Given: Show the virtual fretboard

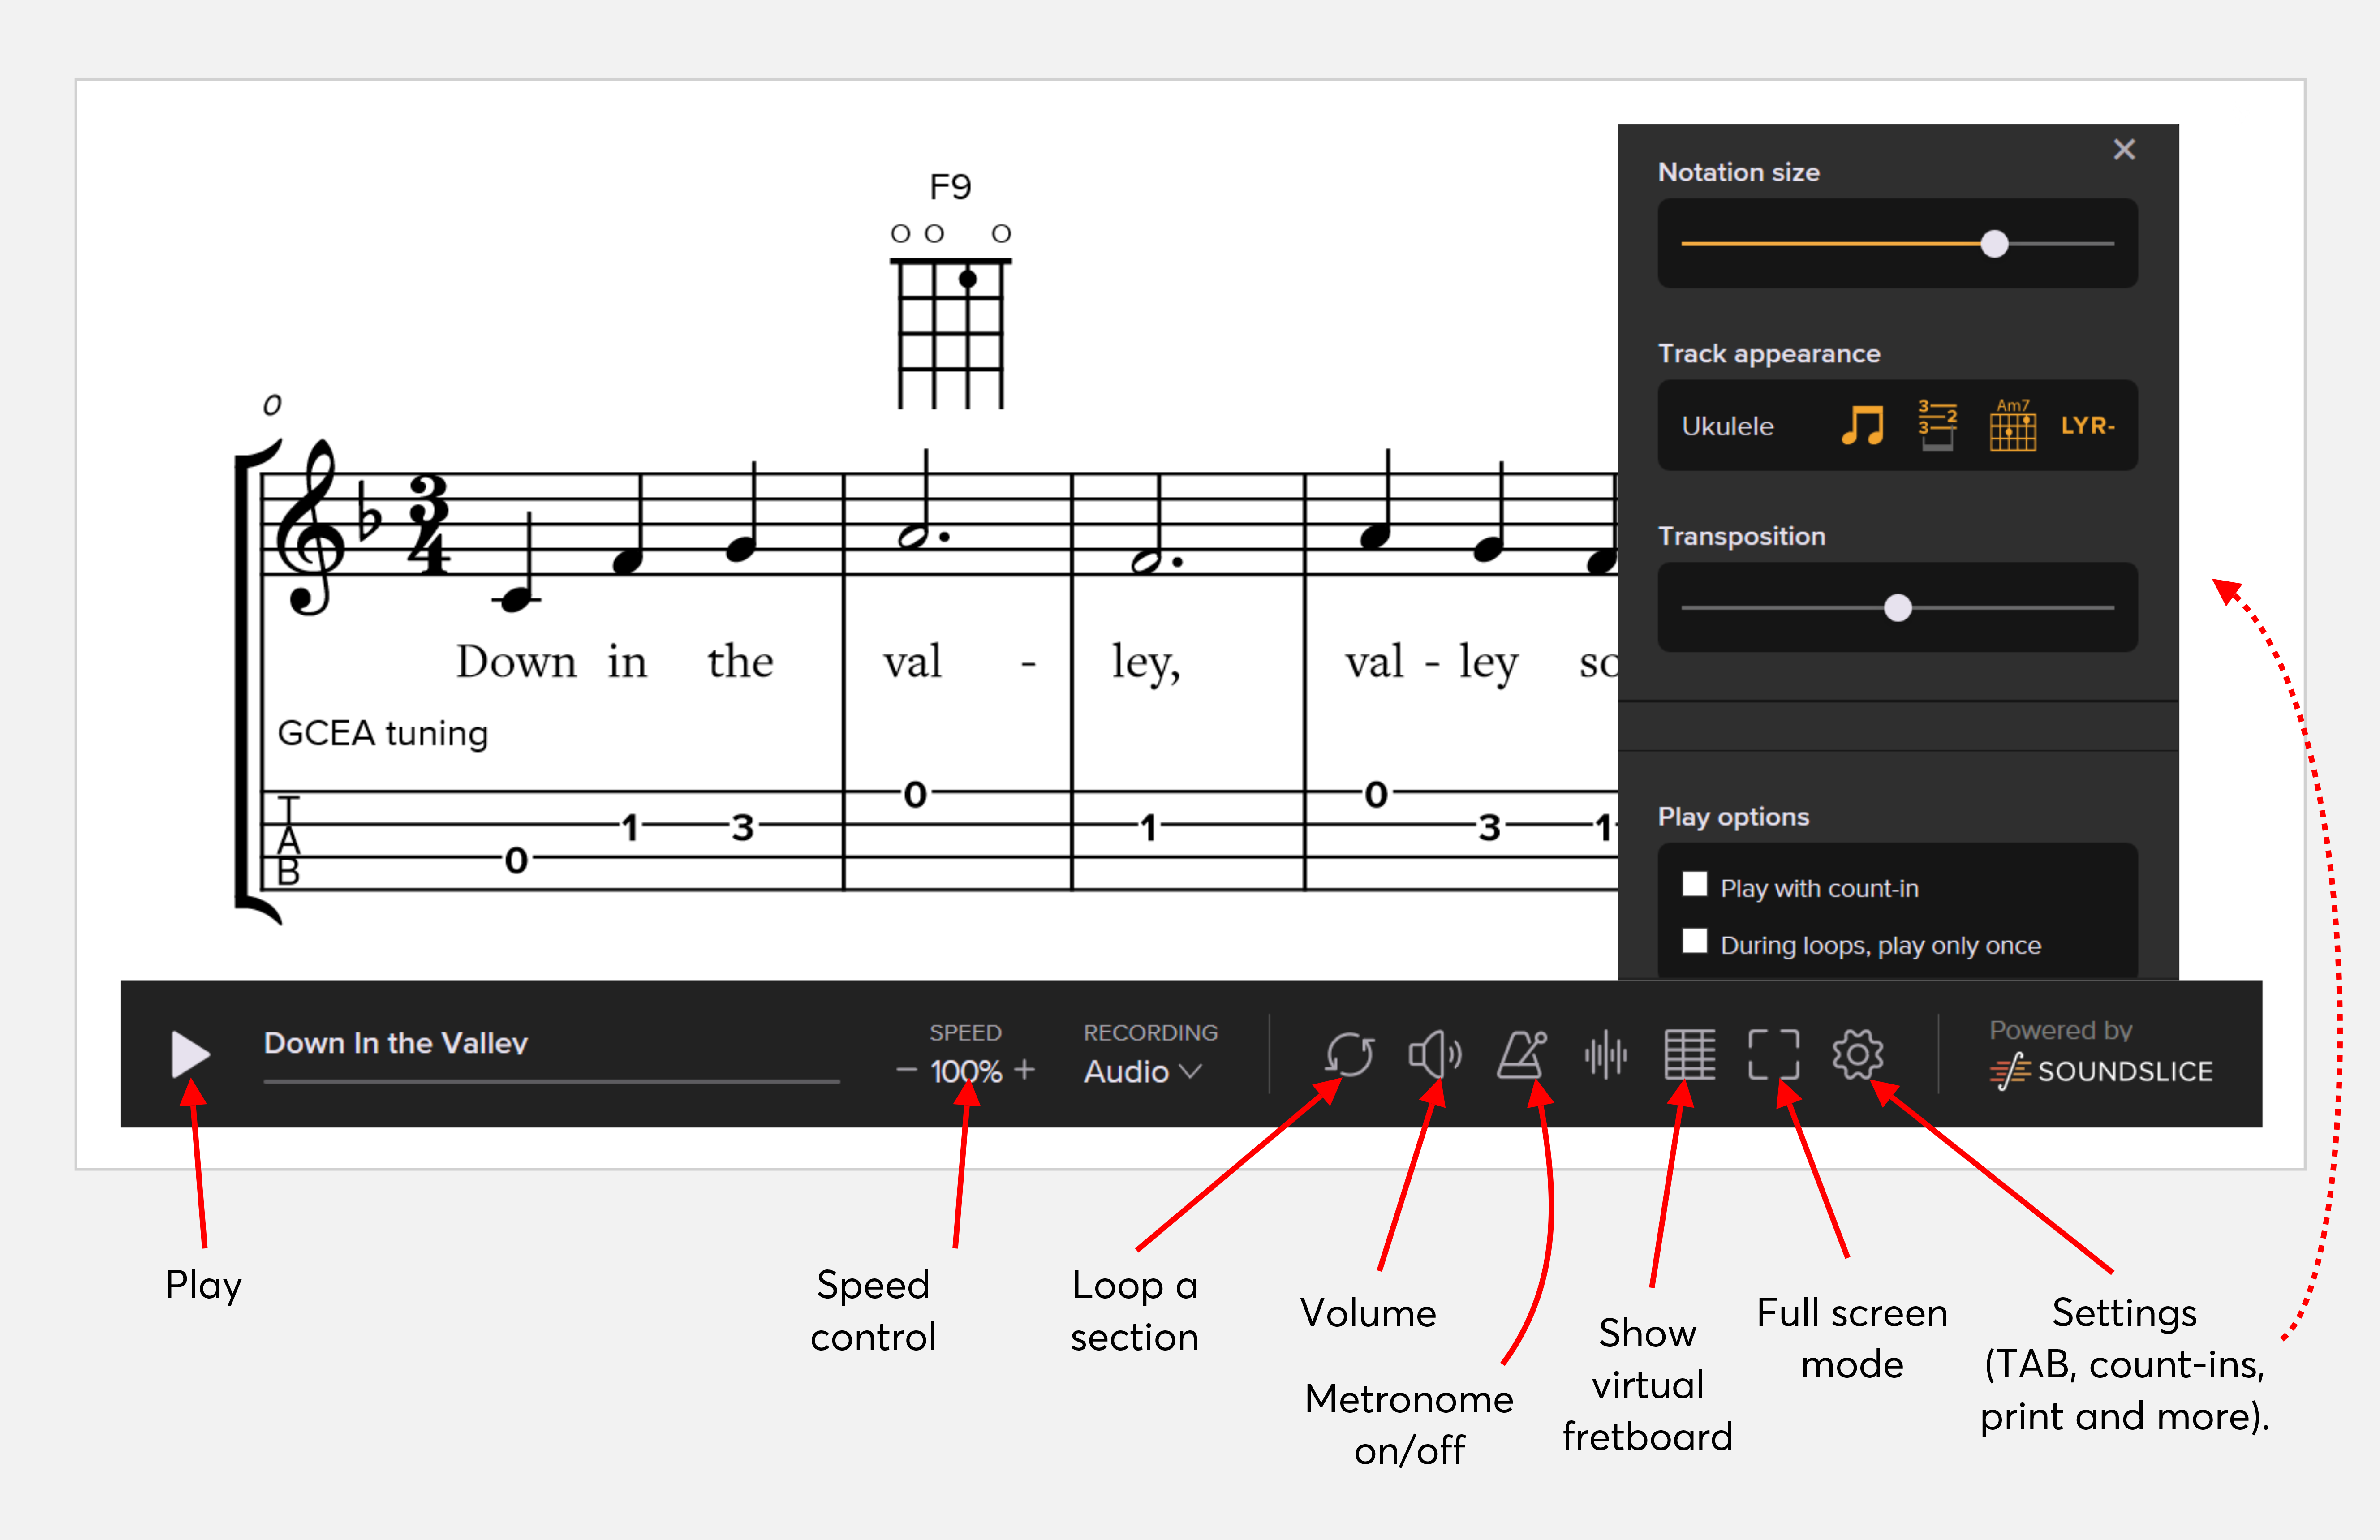Looking at the screenshot, I should 1690,1054.
